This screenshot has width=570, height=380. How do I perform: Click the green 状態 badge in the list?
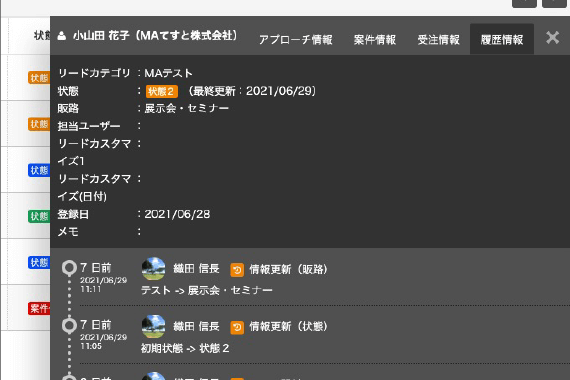tap(39, 216)
